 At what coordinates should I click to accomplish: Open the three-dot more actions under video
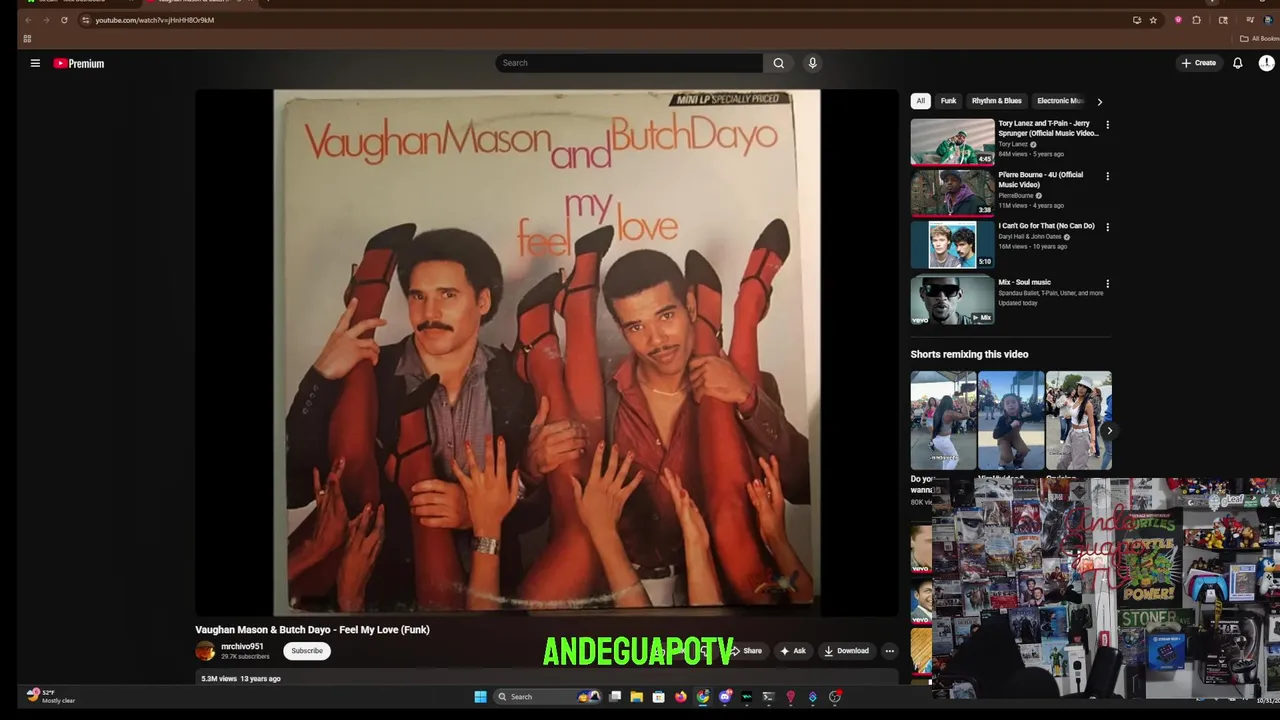click(x=889, y=651)
